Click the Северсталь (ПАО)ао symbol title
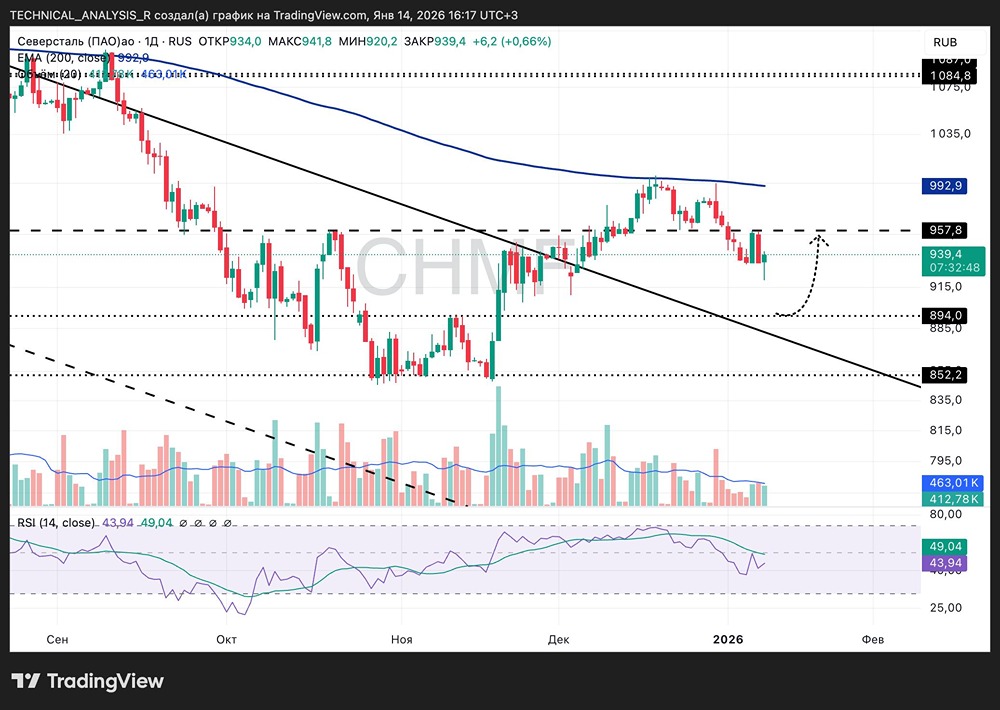Viewport: 1000px width, 710px height. 75,41
